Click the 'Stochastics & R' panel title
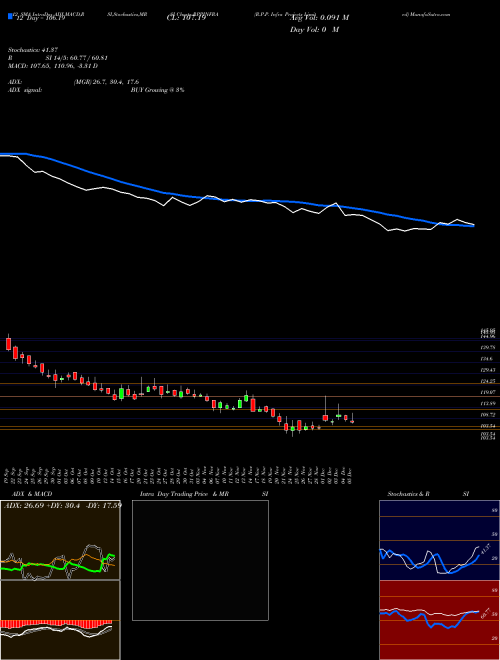 (x=408, y=494)
